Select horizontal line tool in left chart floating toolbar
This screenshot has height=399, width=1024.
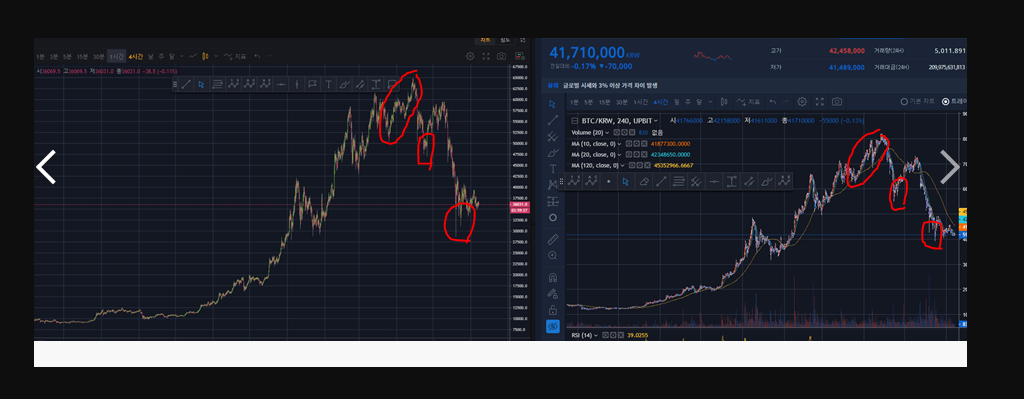click(x=281, y=84)
